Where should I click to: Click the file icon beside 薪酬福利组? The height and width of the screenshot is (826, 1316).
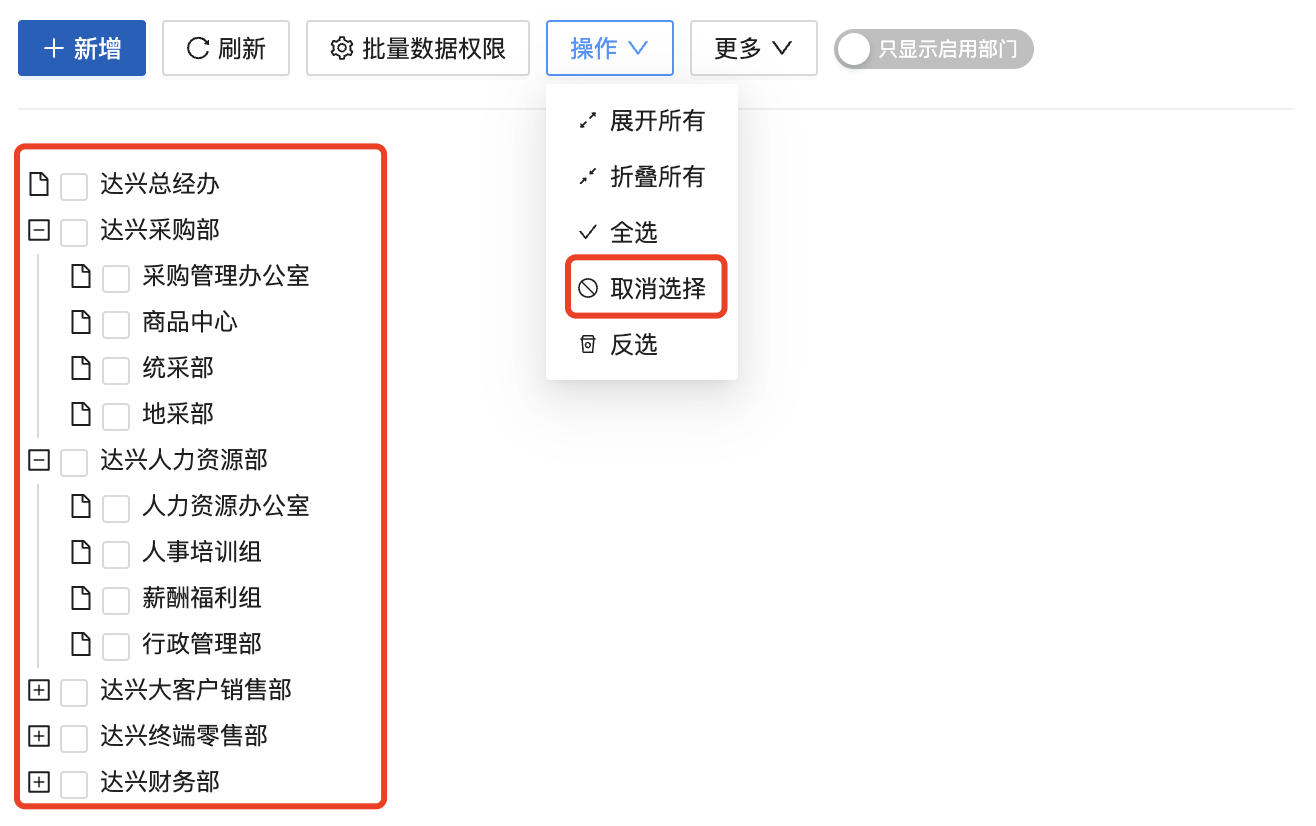pyautogui.click(x=81, y=599)
